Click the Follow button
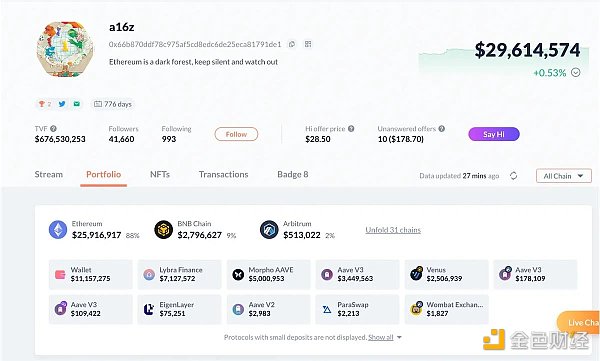Screen dimensions: 600x361 point(236,134)
